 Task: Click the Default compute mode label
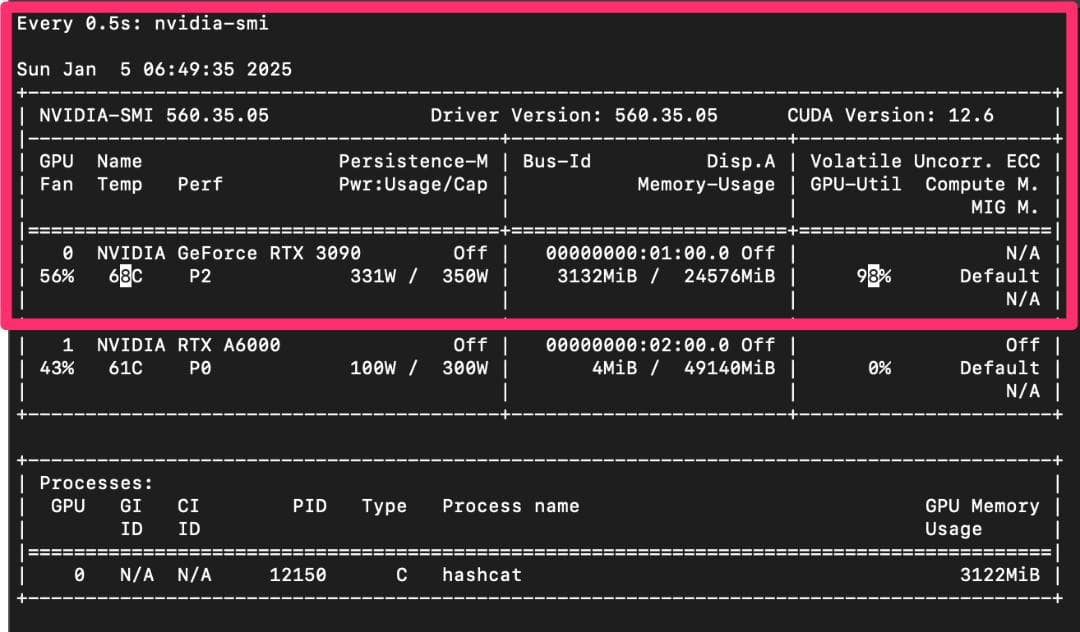coord(998,276)
